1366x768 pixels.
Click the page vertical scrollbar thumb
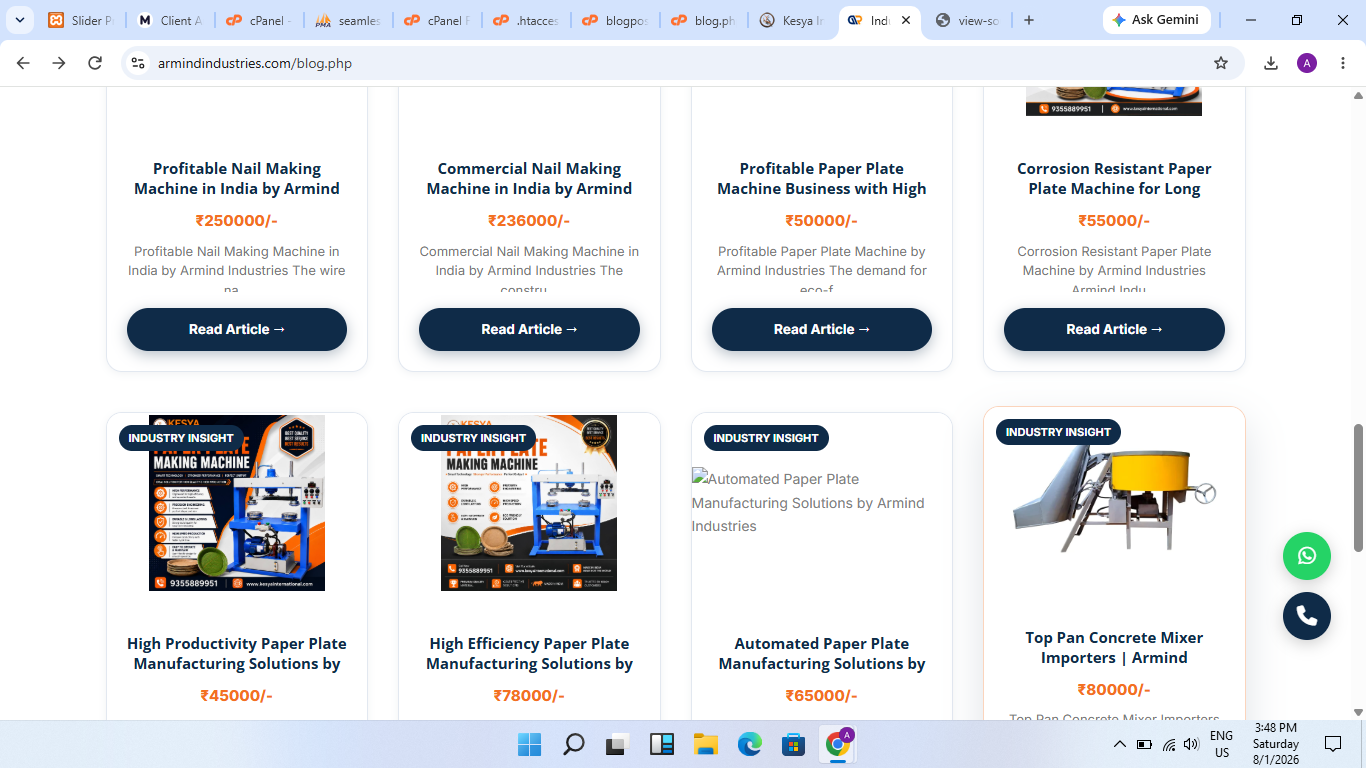[x=1358, y=487]
